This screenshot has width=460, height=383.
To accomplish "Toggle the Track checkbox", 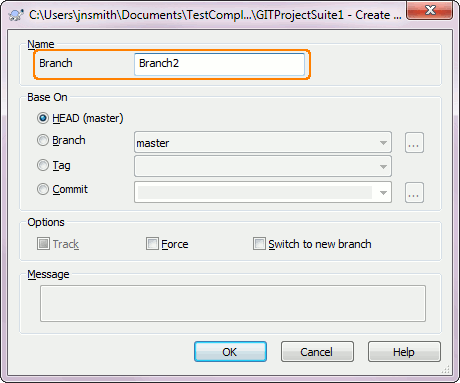I will pos(43,244).
